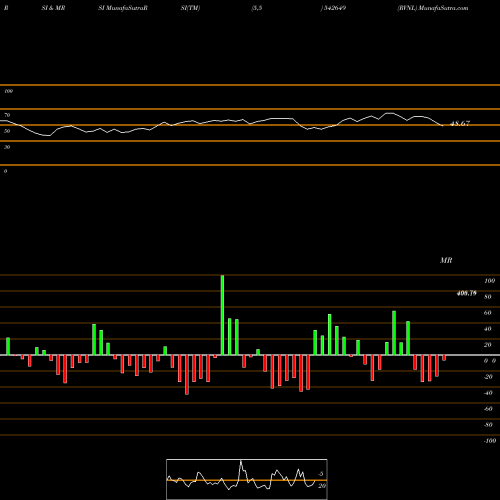Click the 408.79 value on MR panel
This screenshot has height=500, width=500.
466,293
